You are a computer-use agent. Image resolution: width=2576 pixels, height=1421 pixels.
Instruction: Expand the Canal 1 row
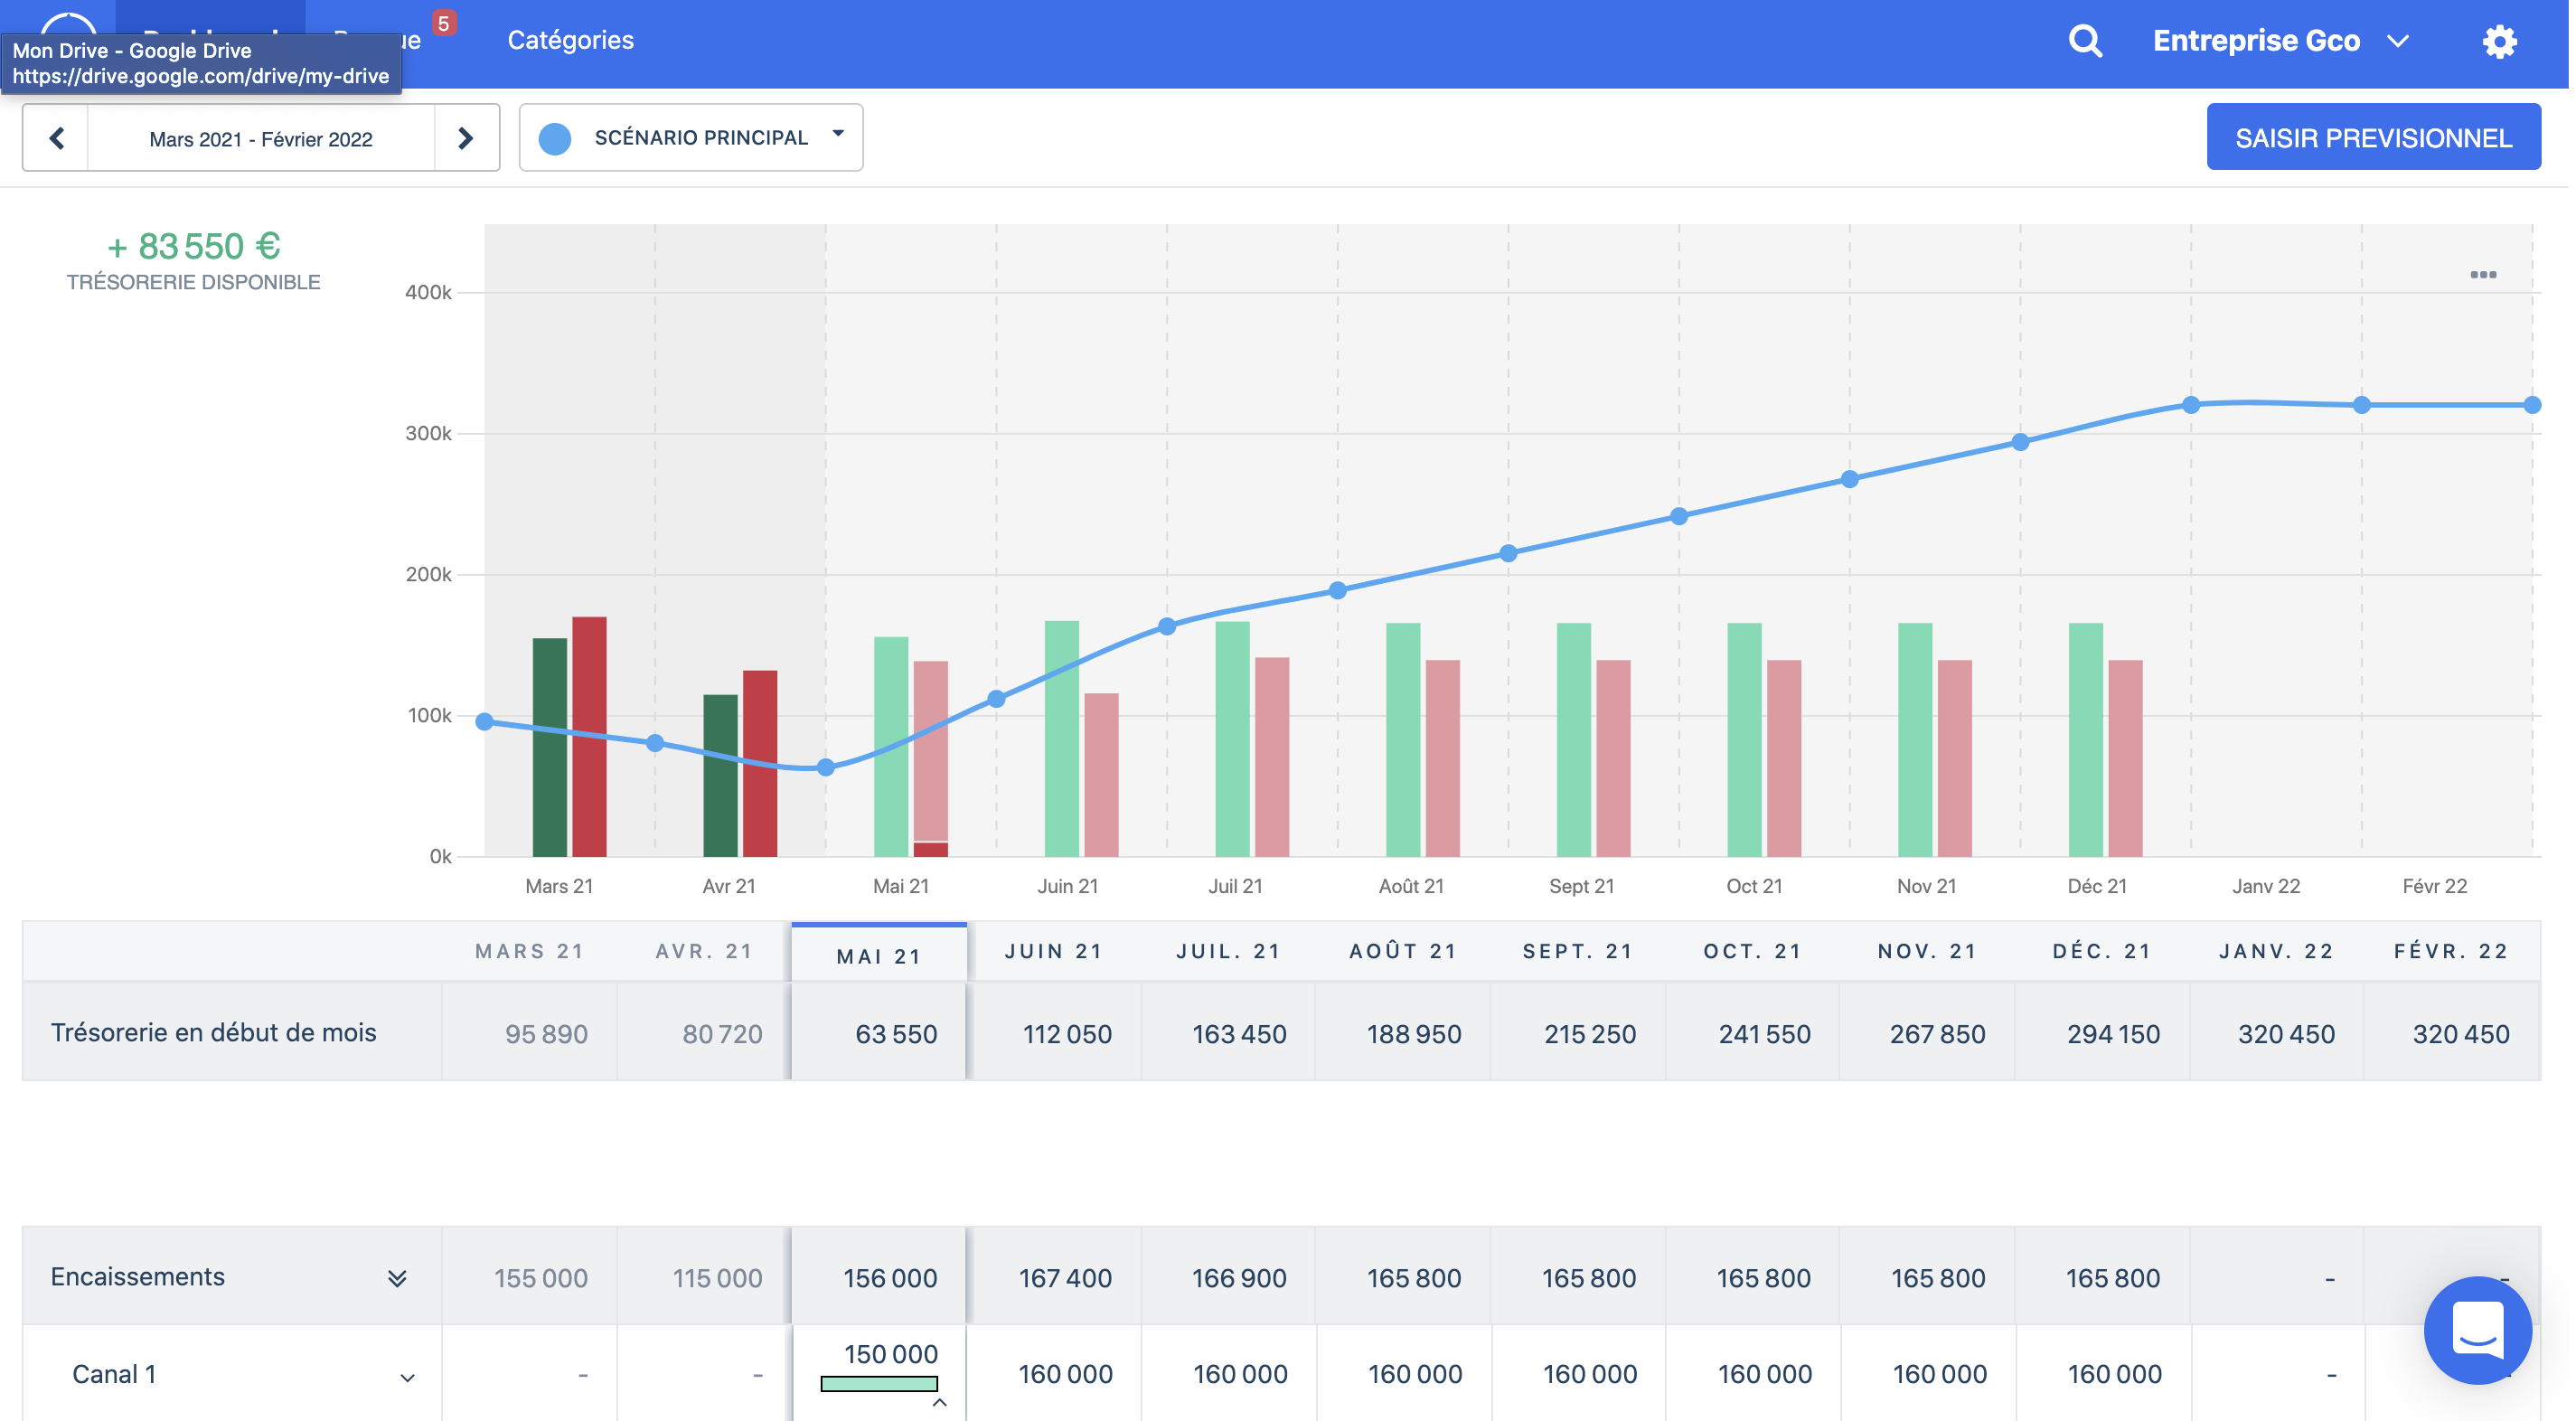408,1379
